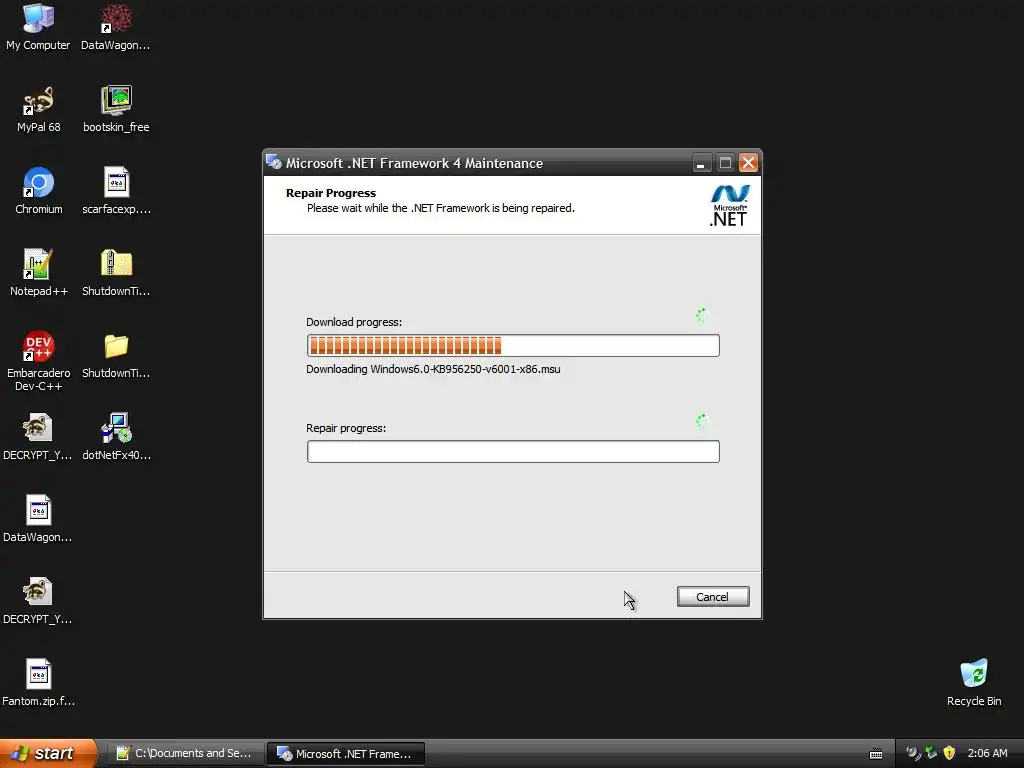Click the speaker volume tray icon
The height and width of the screenshot is (768, 1024).
913,753
